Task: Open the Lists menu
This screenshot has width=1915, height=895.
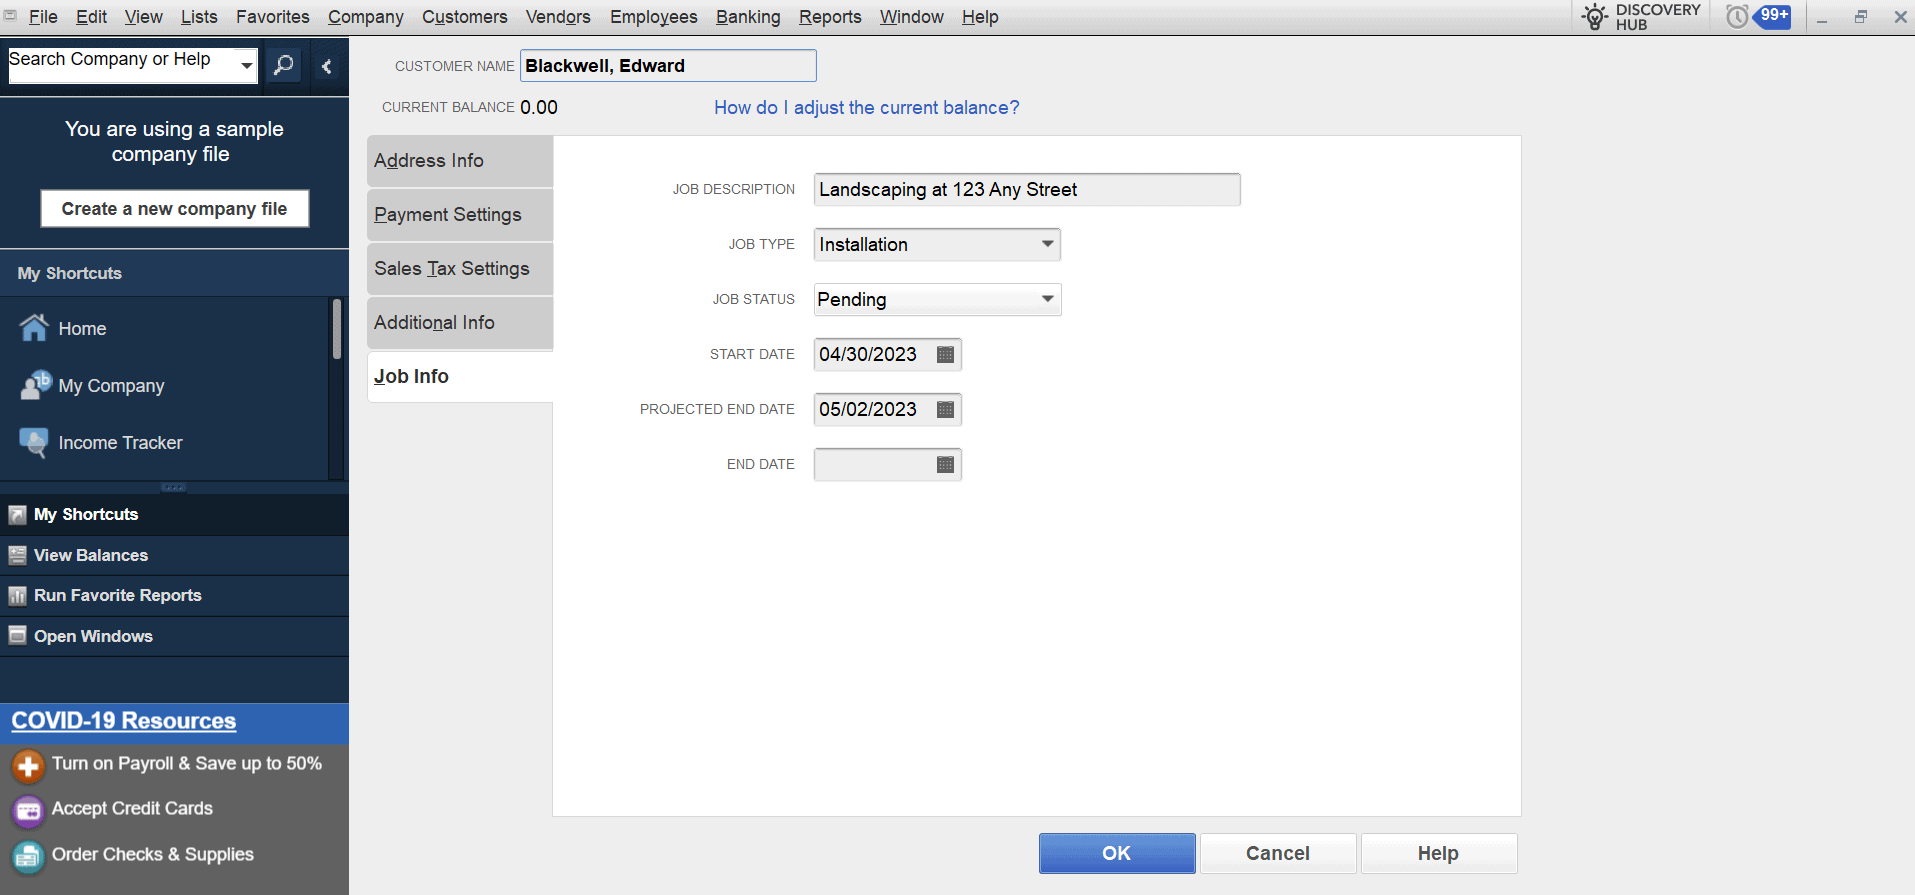Action: (x=199, y=17)
